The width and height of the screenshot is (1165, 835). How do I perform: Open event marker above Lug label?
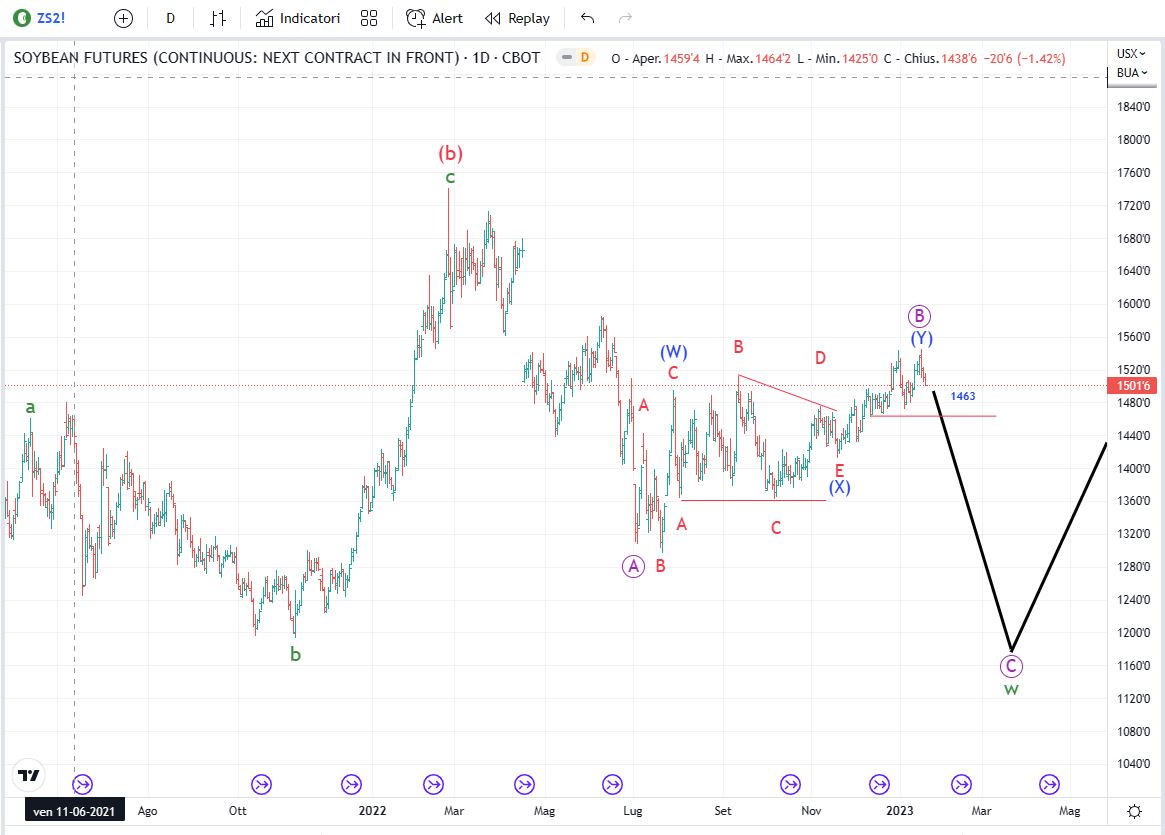click(x=612, y=784)
